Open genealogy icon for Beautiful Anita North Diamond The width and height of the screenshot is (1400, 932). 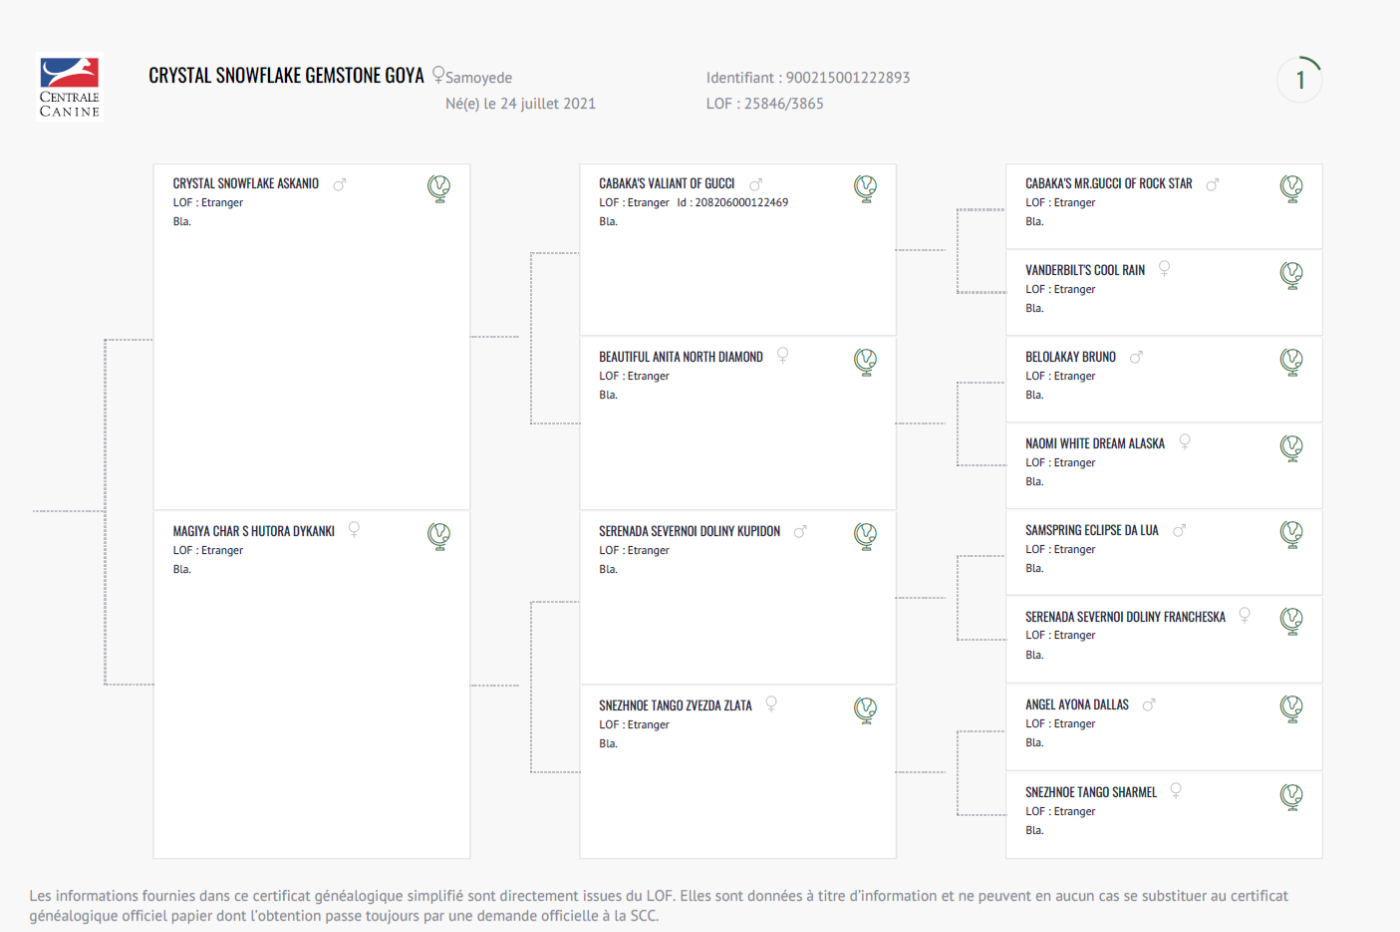pyautogui.click(x=865, y=362)
